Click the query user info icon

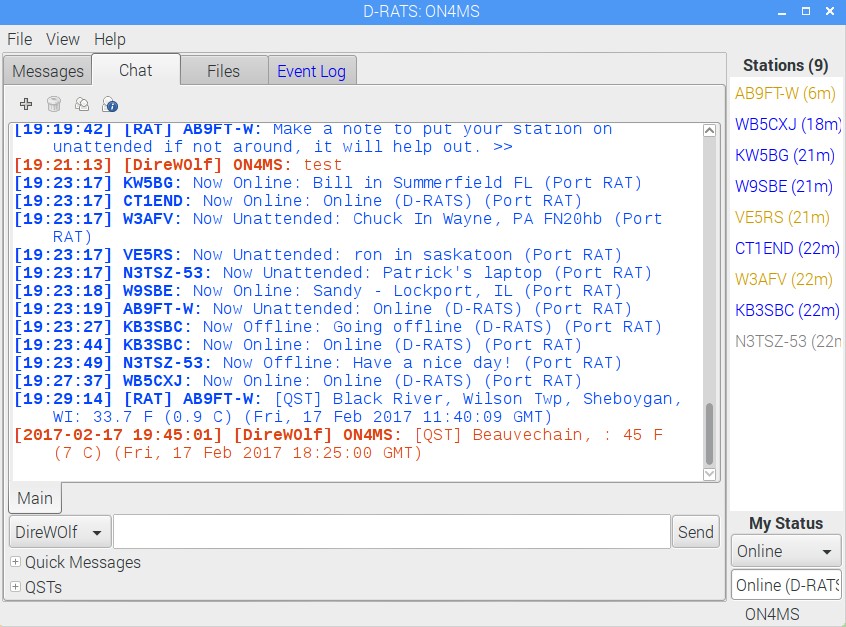(x=110, y=104)
